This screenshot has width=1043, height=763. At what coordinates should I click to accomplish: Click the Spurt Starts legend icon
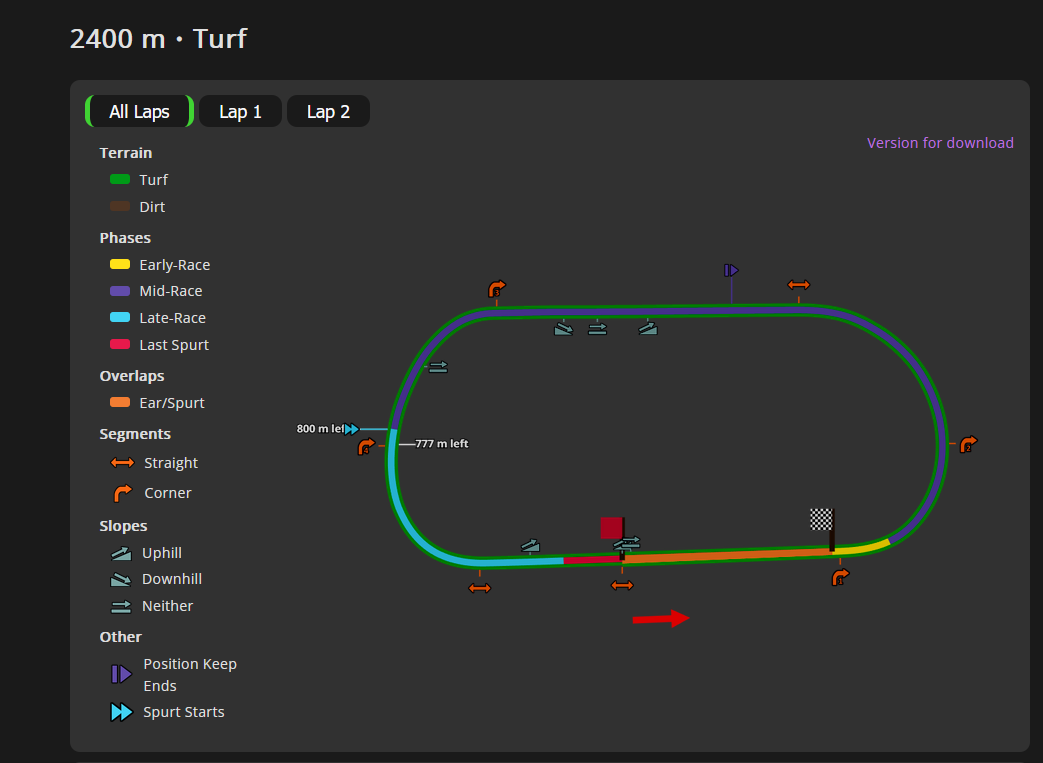coord(121,712)
